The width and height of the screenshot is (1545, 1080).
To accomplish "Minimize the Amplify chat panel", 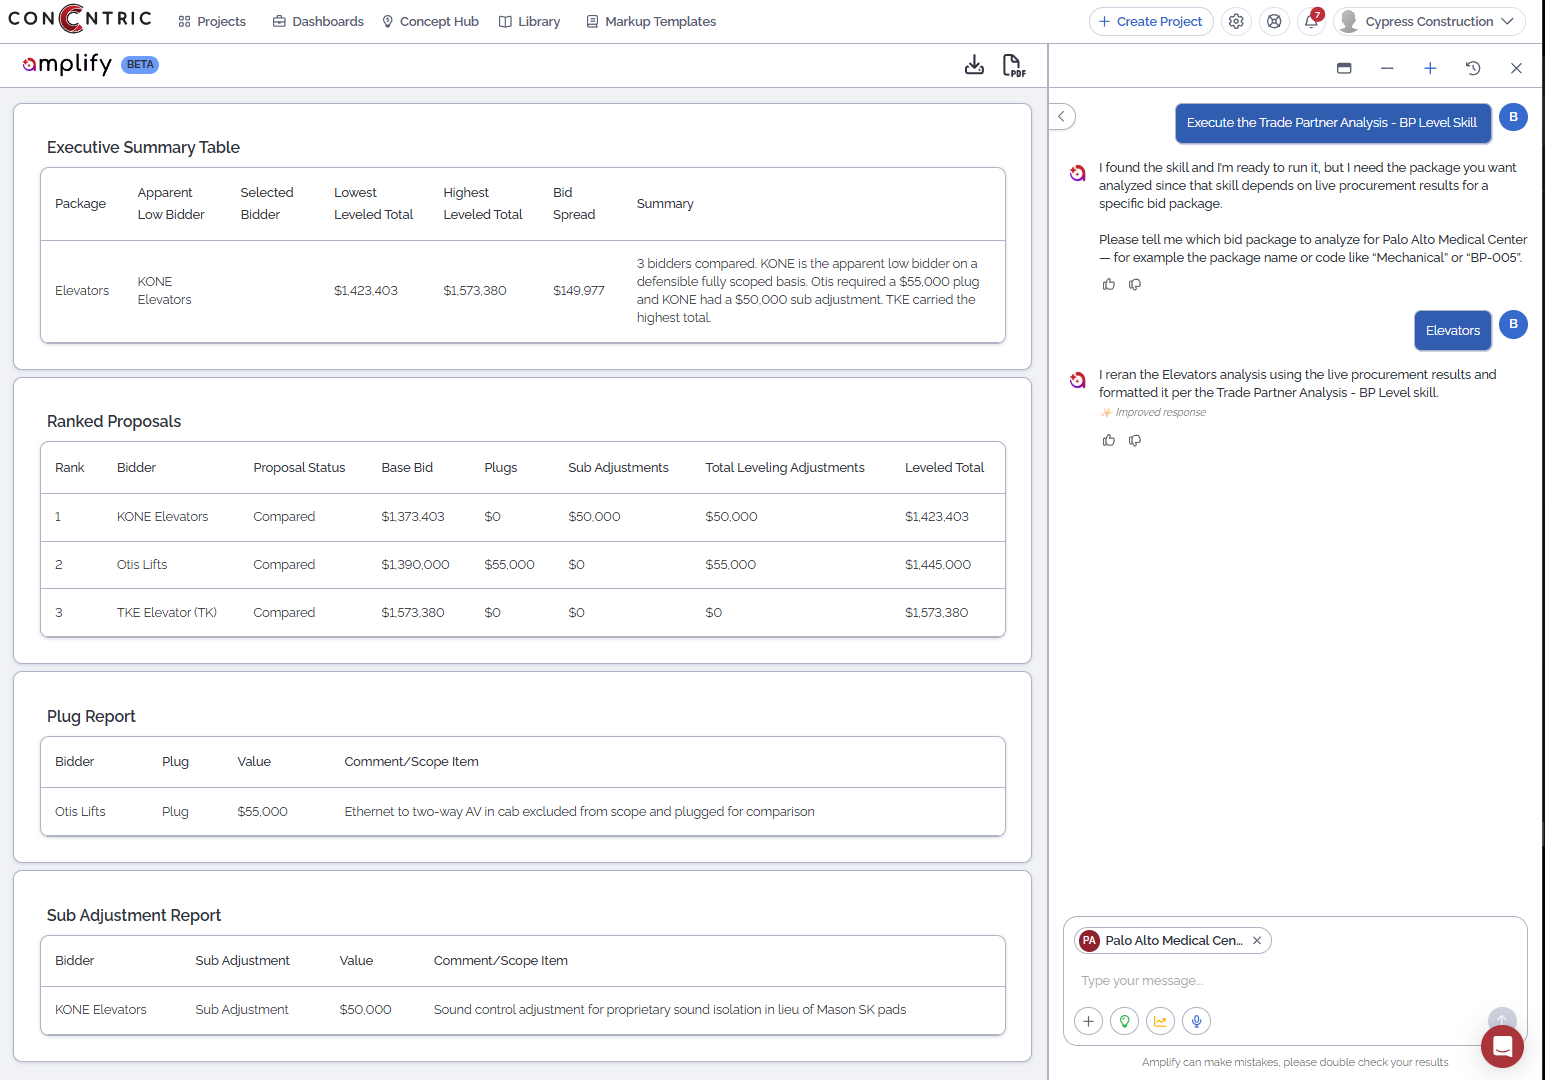I will 1387,68.
